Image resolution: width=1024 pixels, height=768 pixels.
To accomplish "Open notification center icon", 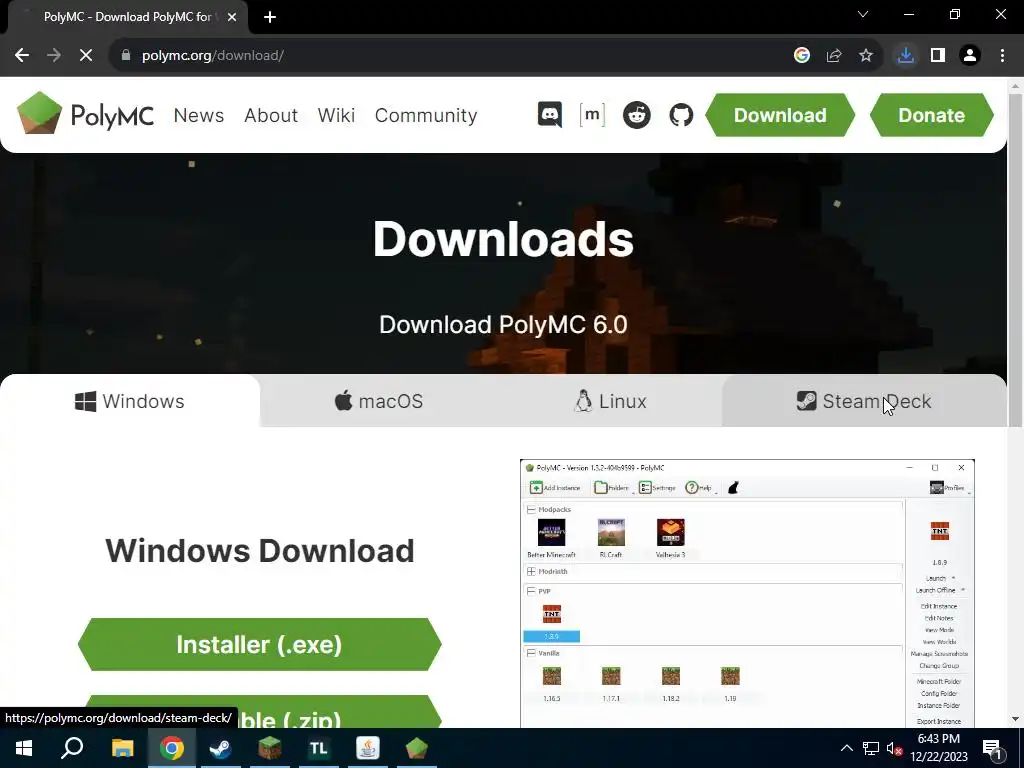I will click(x=993, y=748).
